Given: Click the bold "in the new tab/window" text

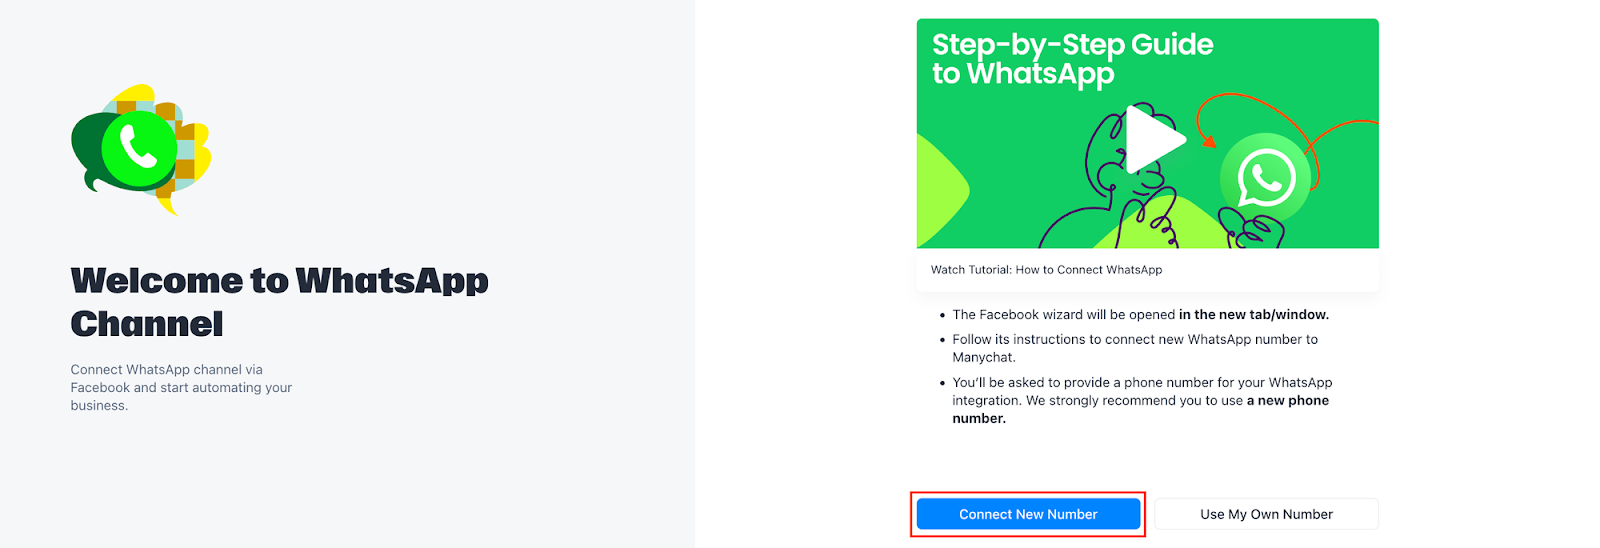Looking at the screenshot, I should (1253, 315).
